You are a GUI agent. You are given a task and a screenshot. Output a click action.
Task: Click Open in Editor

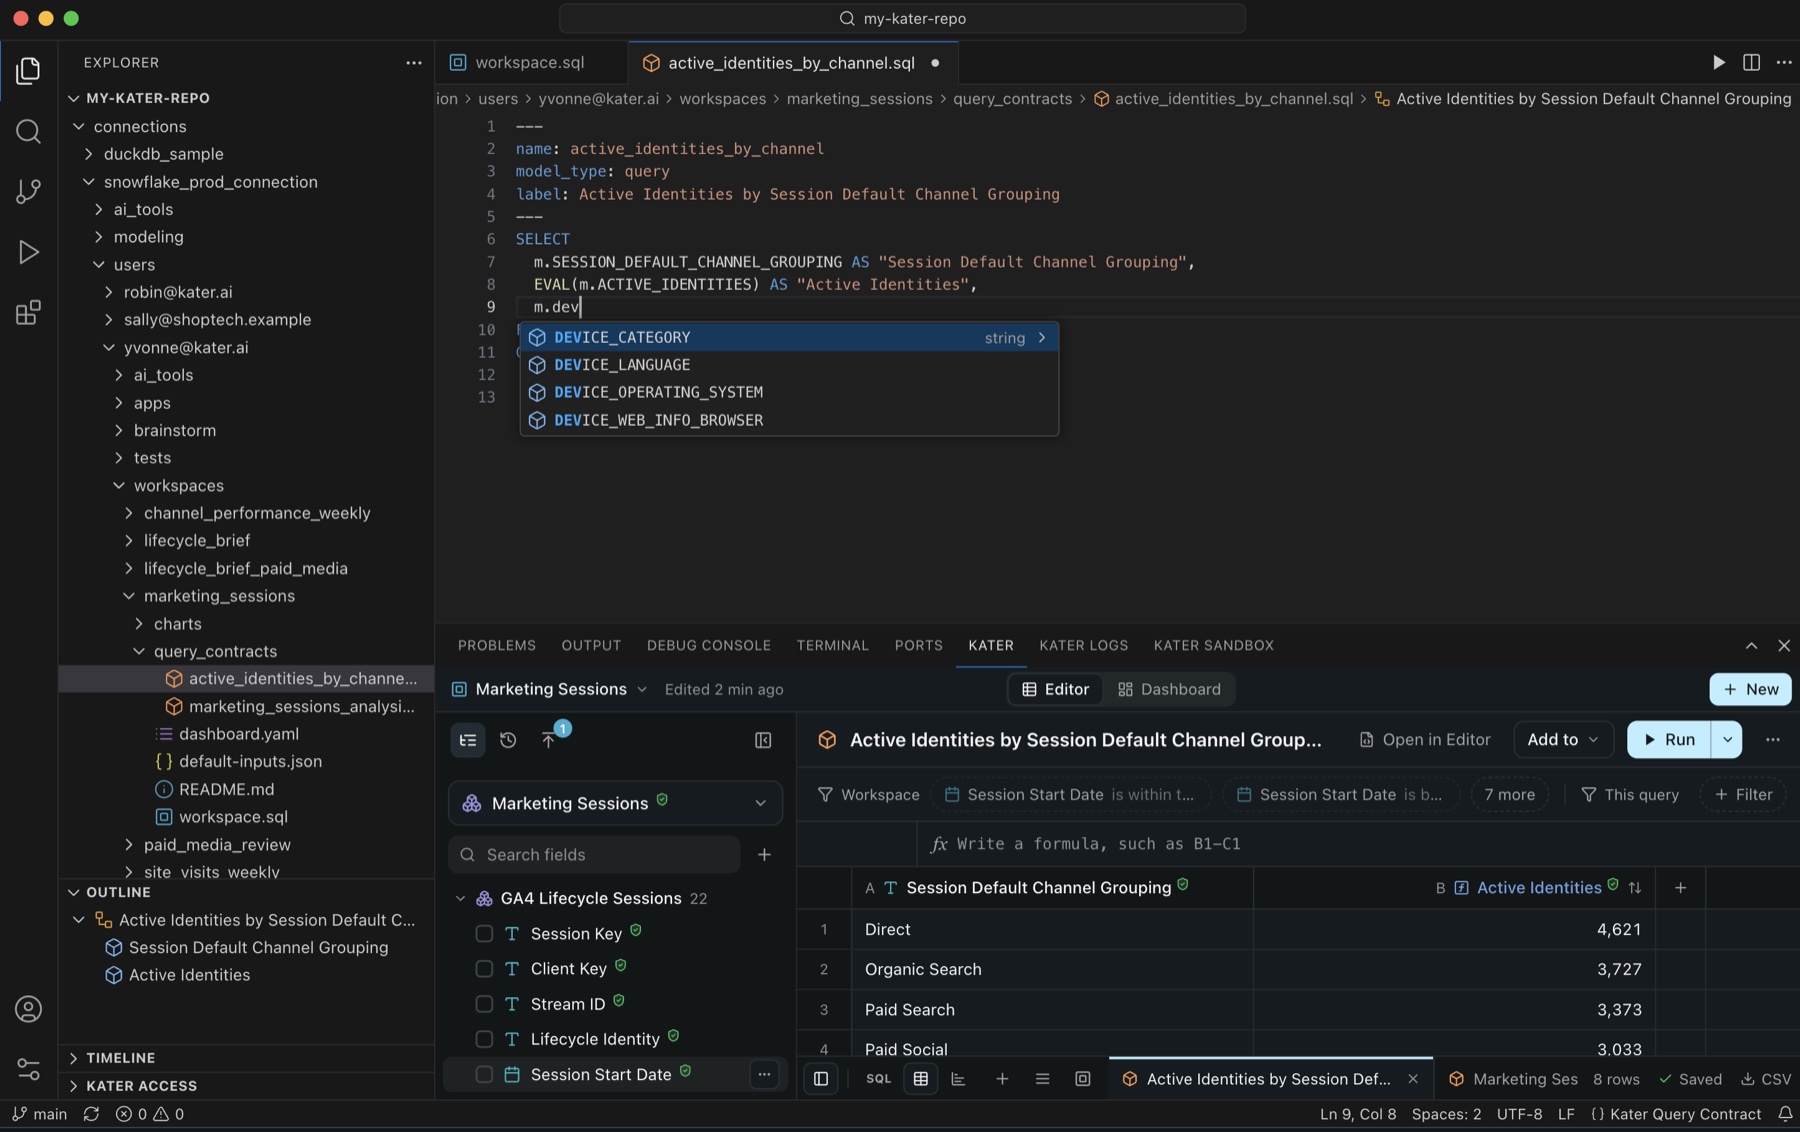[x=1425, y=740]
